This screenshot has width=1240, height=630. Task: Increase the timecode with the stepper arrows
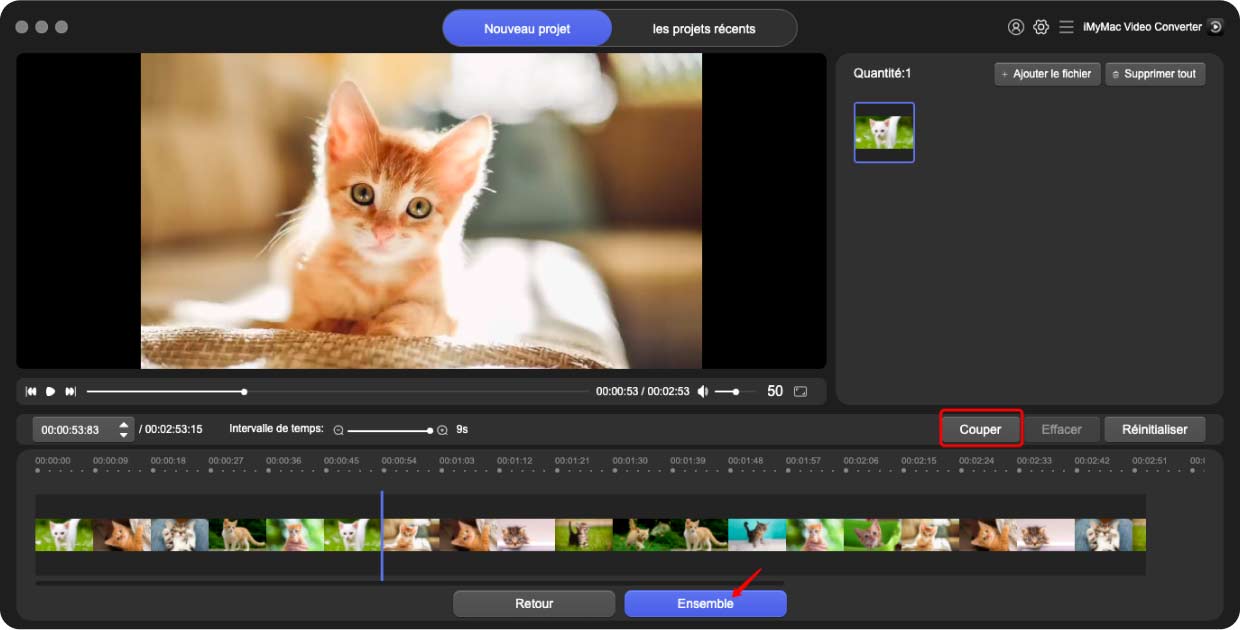(124, 425)
